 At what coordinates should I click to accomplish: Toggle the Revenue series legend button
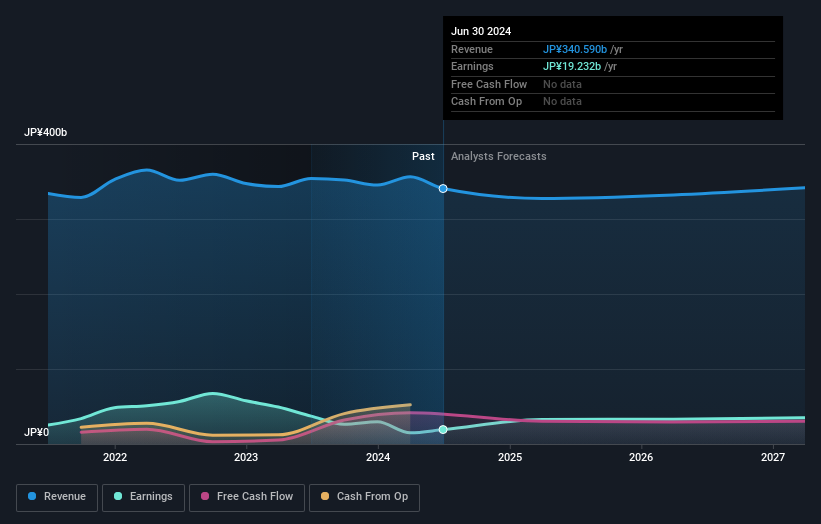click(57, 497)
